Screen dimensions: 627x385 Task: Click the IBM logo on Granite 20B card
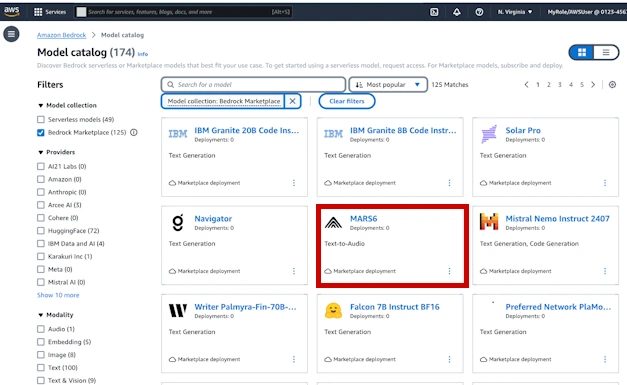(x=178, y=134)
